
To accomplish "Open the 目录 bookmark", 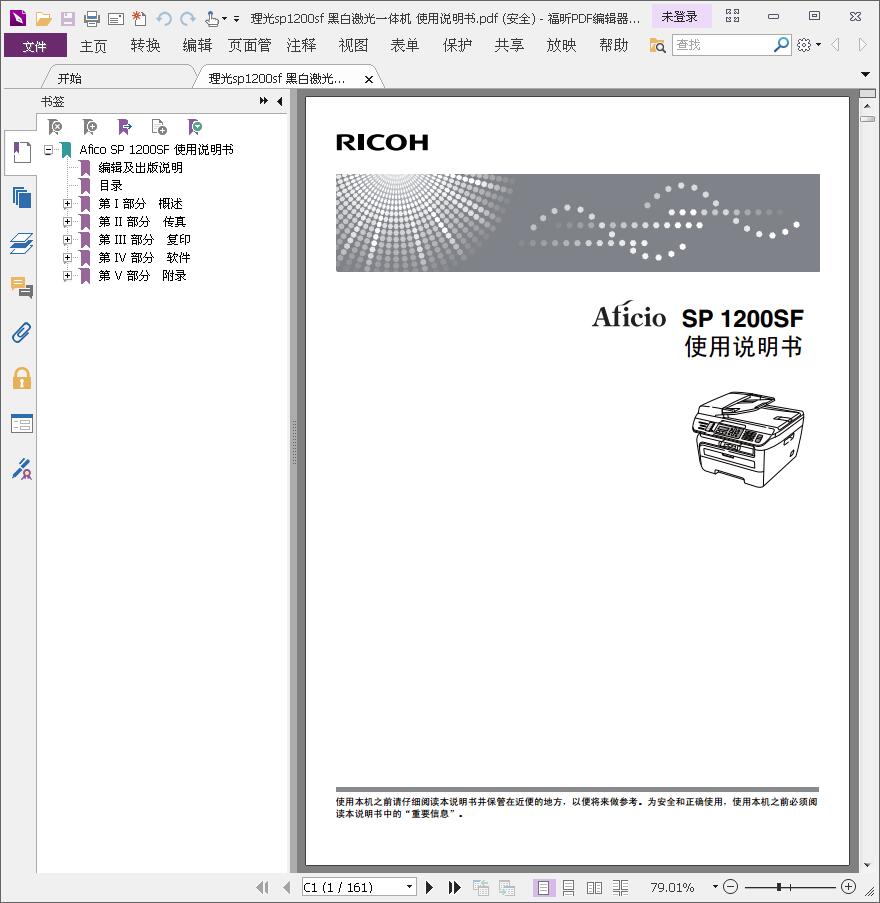I will coord(111,185).
